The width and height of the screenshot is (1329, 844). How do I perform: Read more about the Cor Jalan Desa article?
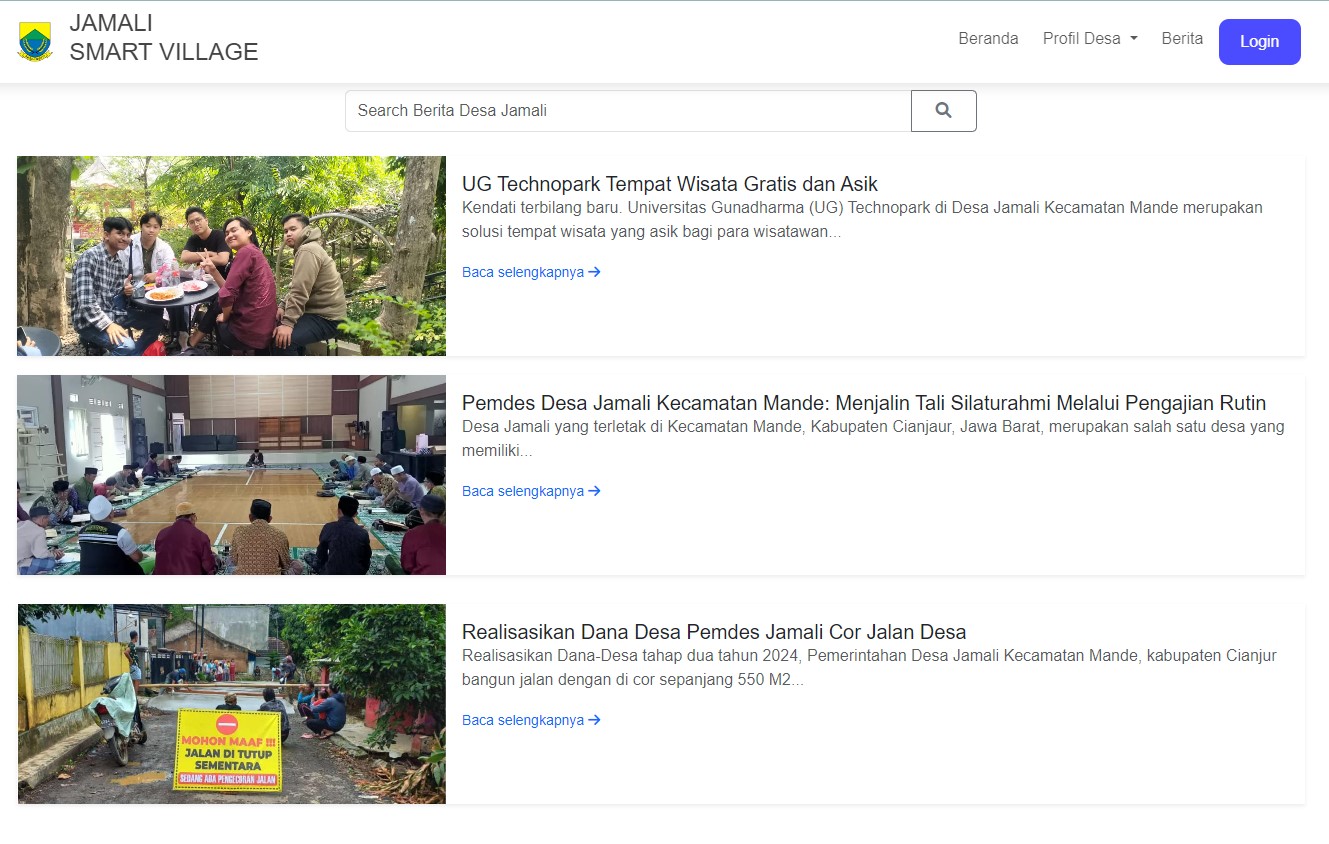(523, 720)
